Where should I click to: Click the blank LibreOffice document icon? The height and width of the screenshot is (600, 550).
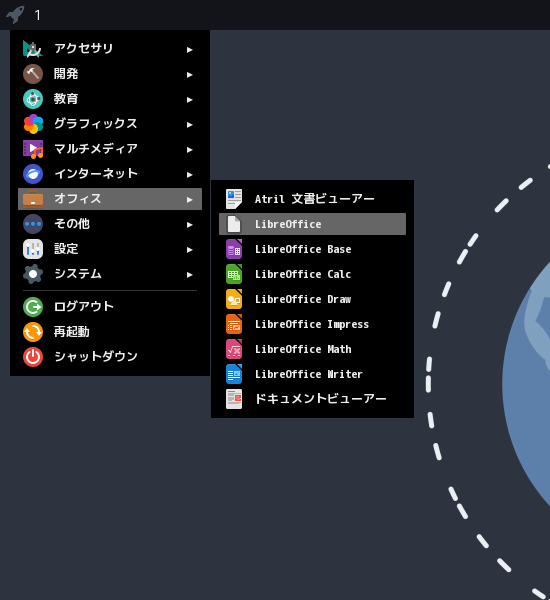(234, 224)
